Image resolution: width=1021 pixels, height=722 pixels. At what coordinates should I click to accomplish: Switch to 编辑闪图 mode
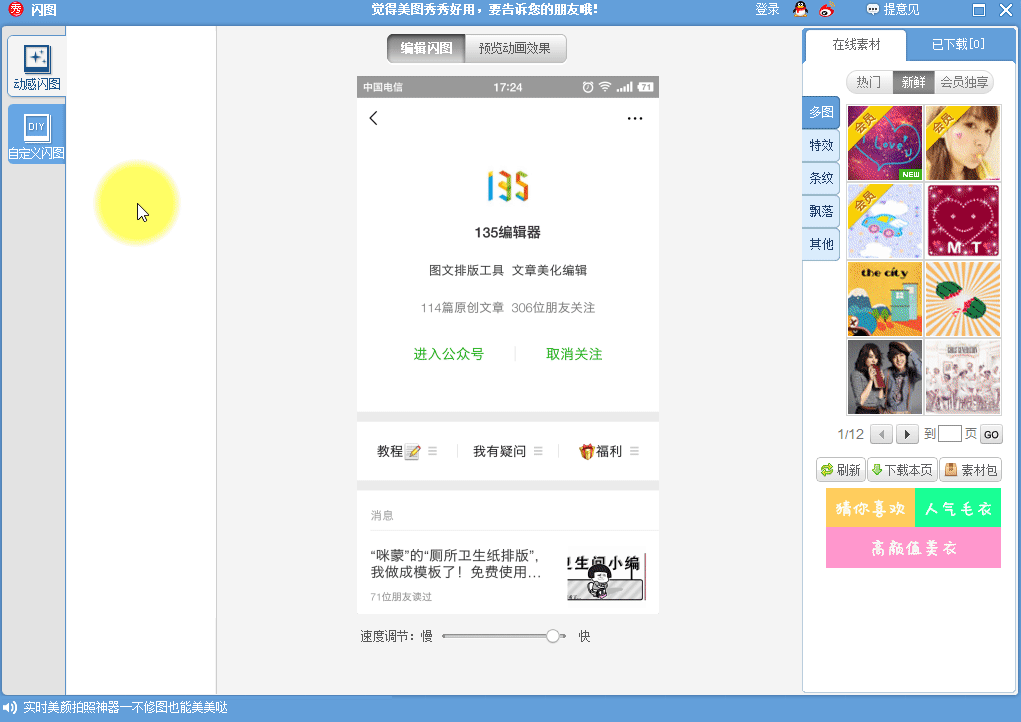(426, 48)
